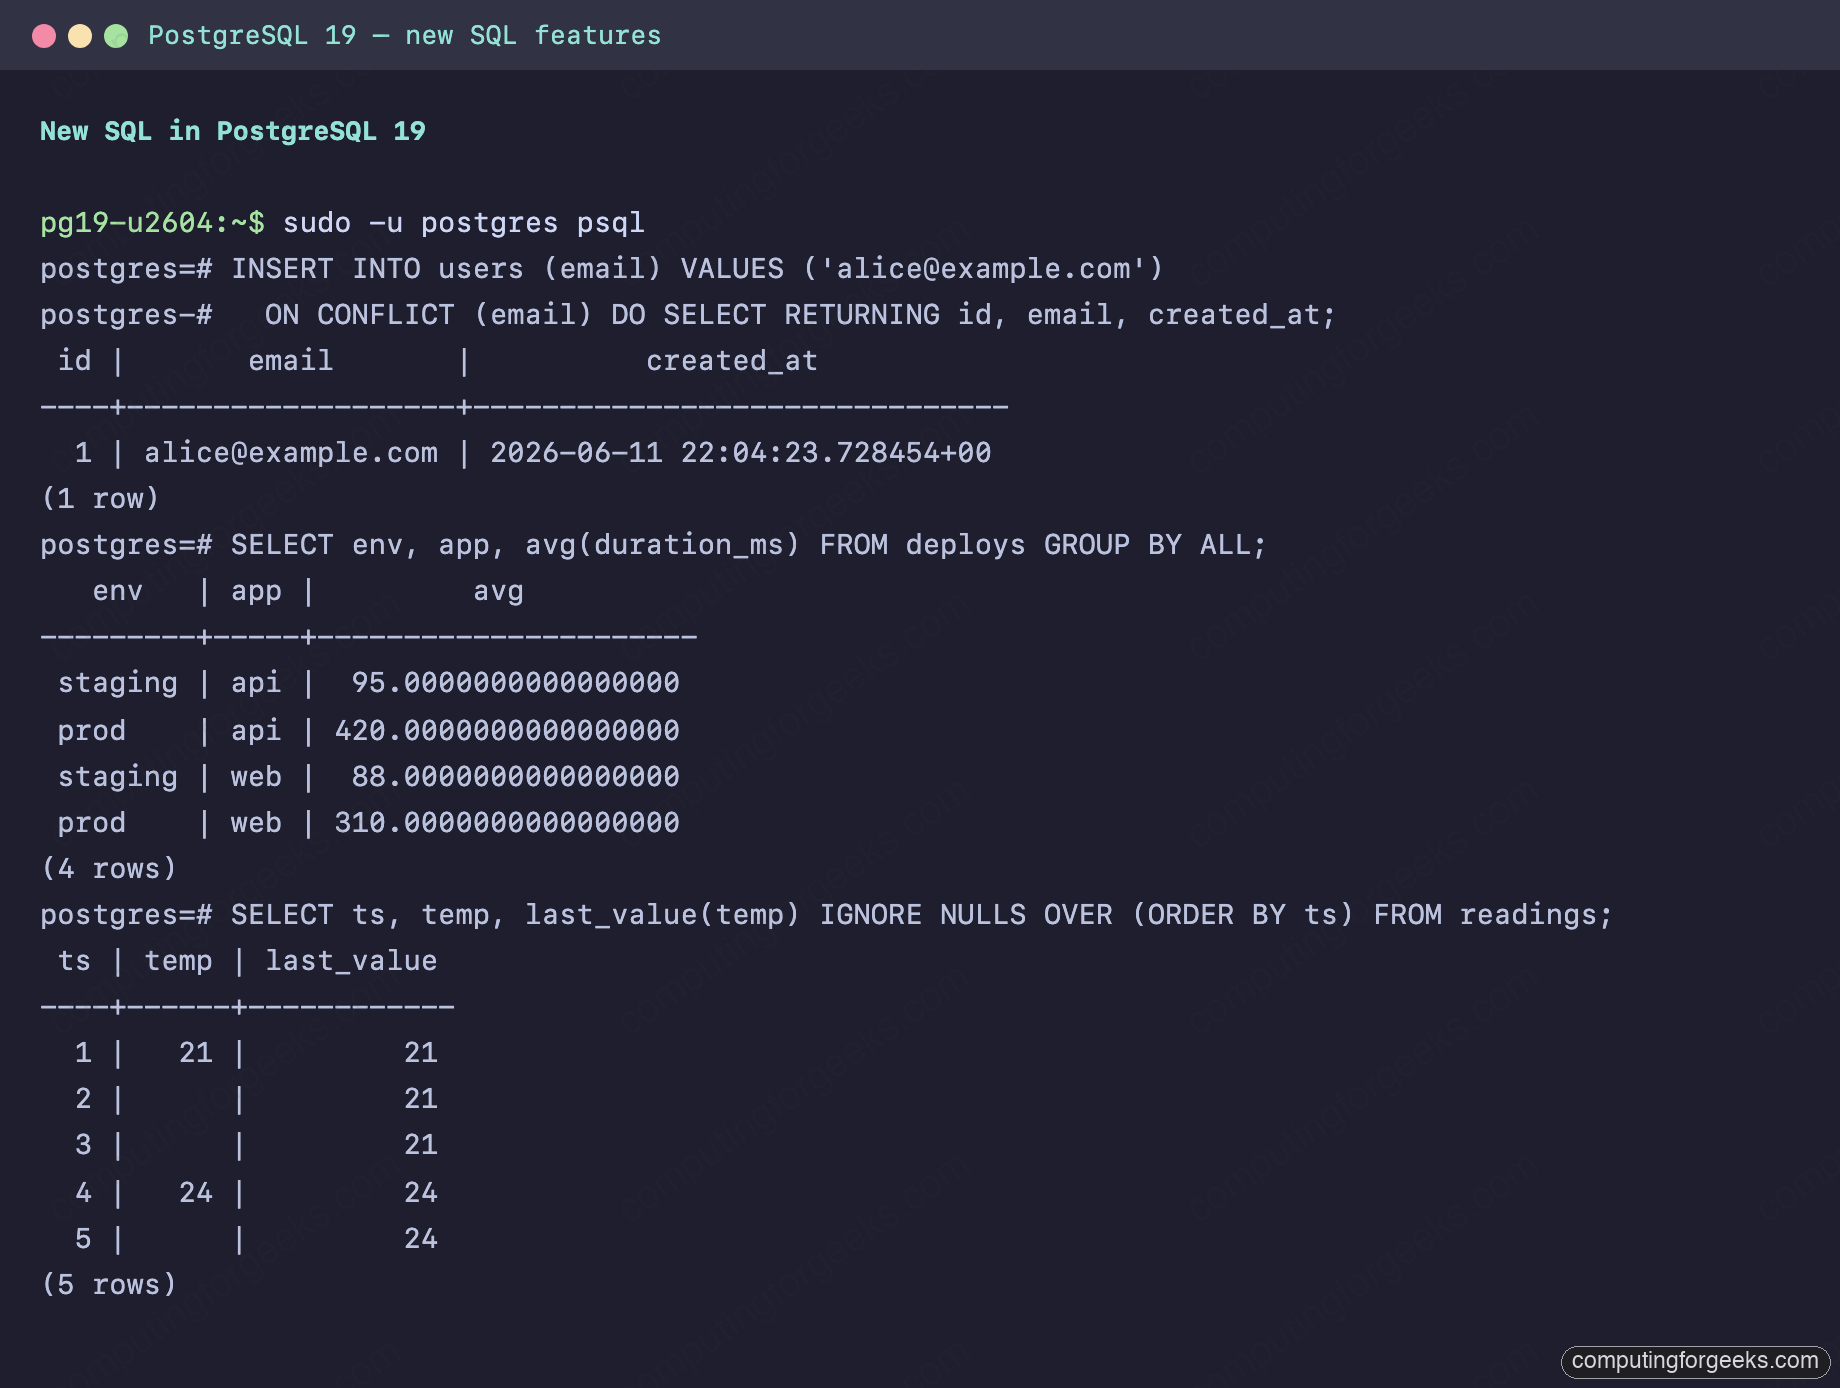Click the timestamp '2026-06-11 22:04:23.728454+00'
The height and width of the screenshot is (1388, 1840).
741,453
